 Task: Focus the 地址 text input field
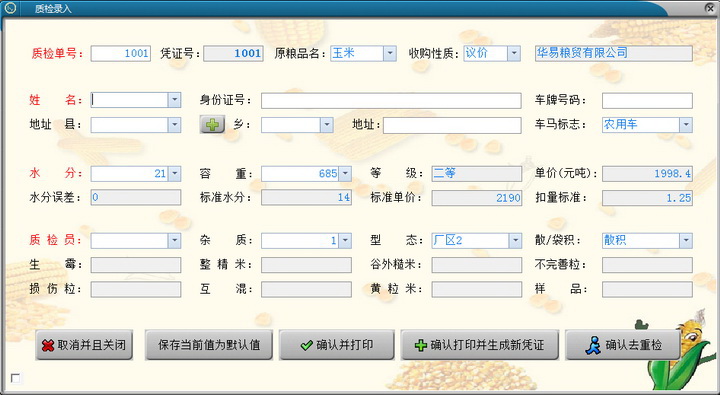tap(452, 125)
